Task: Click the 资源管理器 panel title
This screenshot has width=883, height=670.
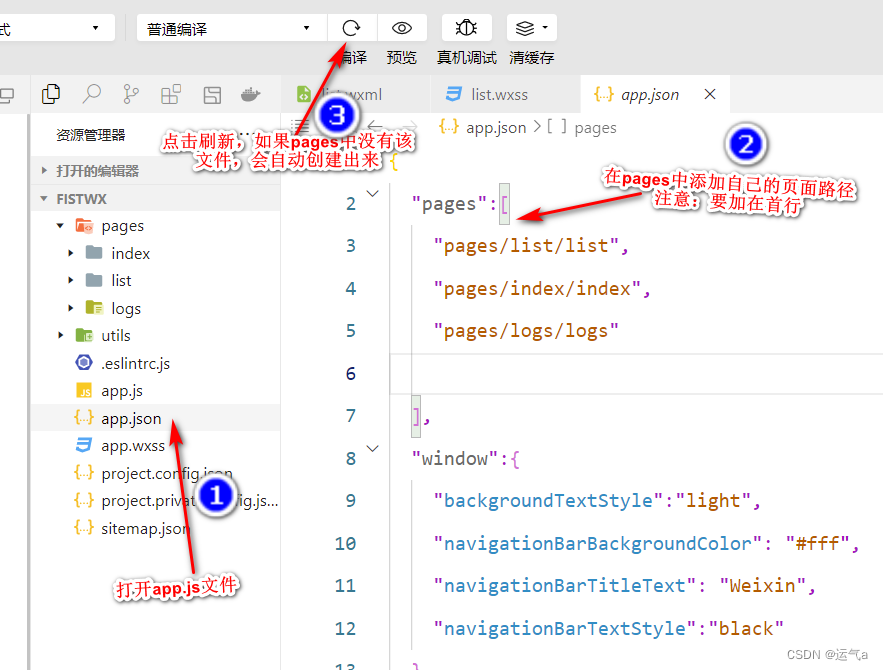Action: (91, 135)
